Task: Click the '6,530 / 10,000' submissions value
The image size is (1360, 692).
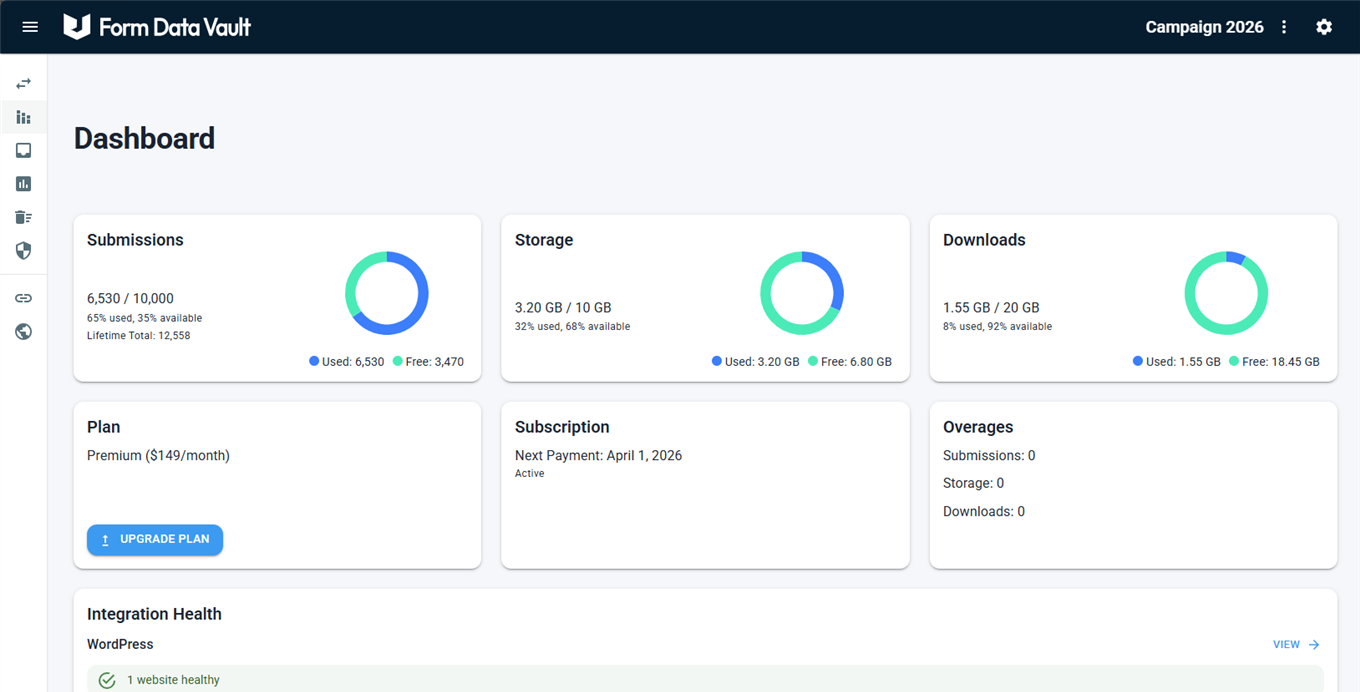Action: [130, 298]
